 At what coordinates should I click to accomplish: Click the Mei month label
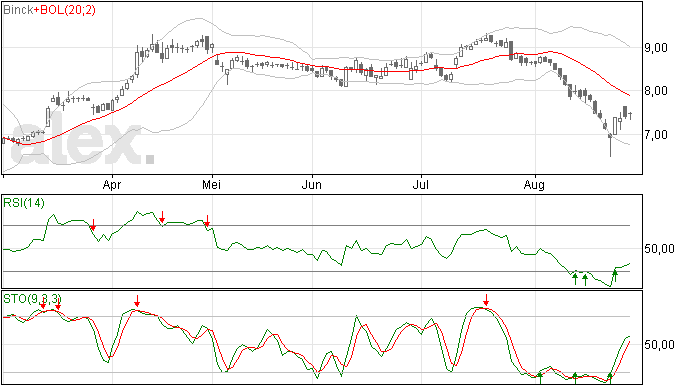(x=212, y=184)
